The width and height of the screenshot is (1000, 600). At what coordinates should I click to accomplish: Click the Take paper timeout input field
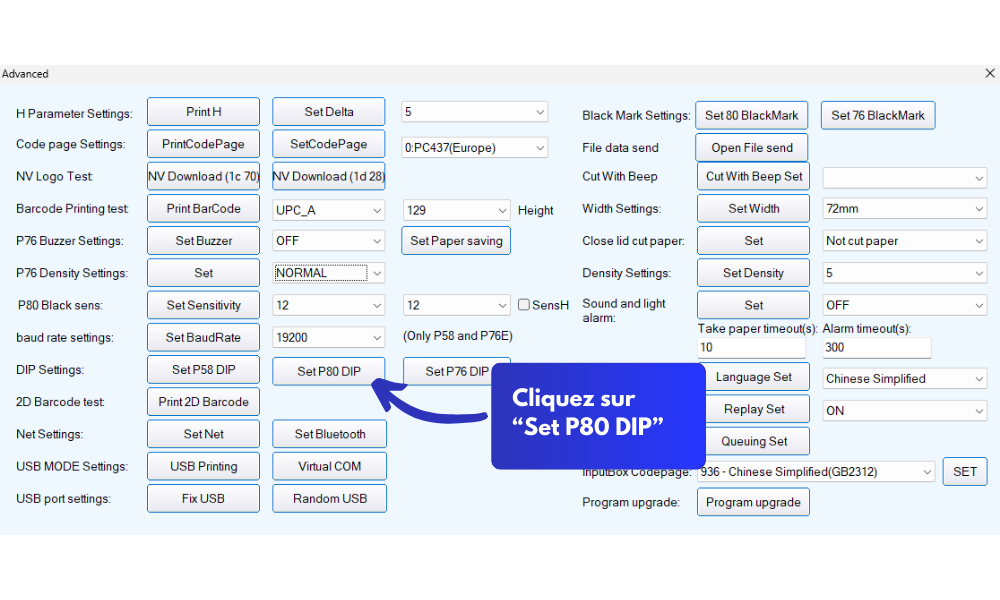pyautogui.click(x=751, y=348)
